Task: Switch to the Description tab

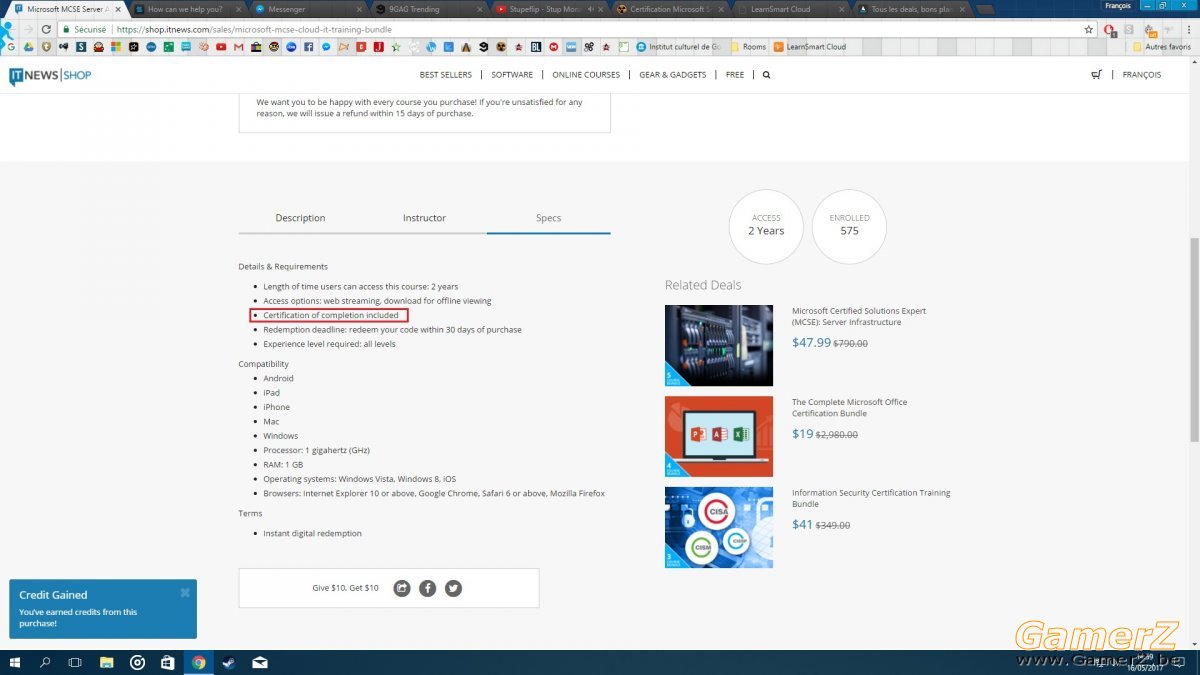Action: click(300, 218)
